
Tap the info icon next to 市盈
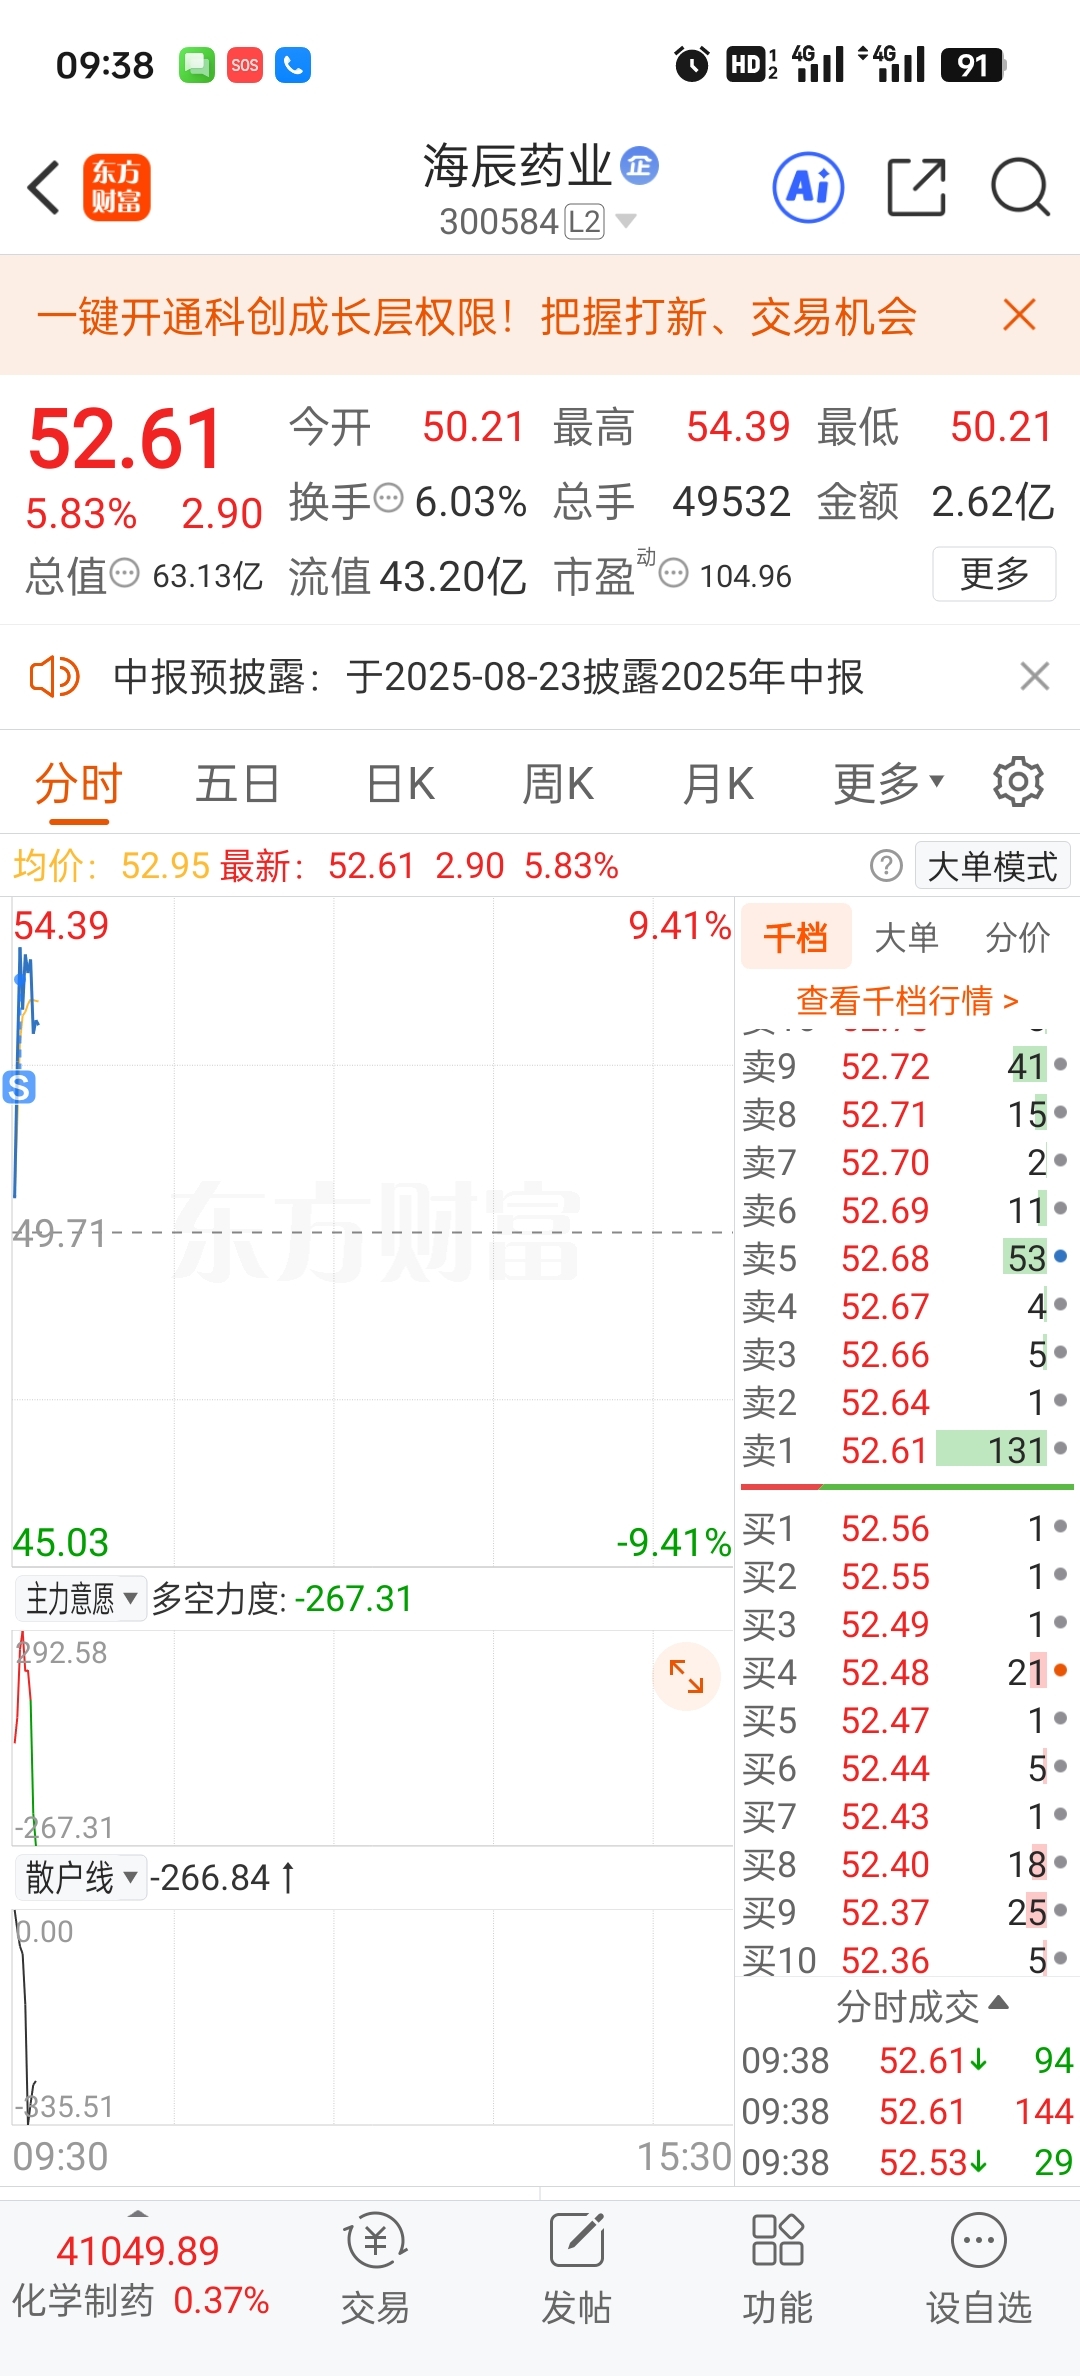click(674, 573)
